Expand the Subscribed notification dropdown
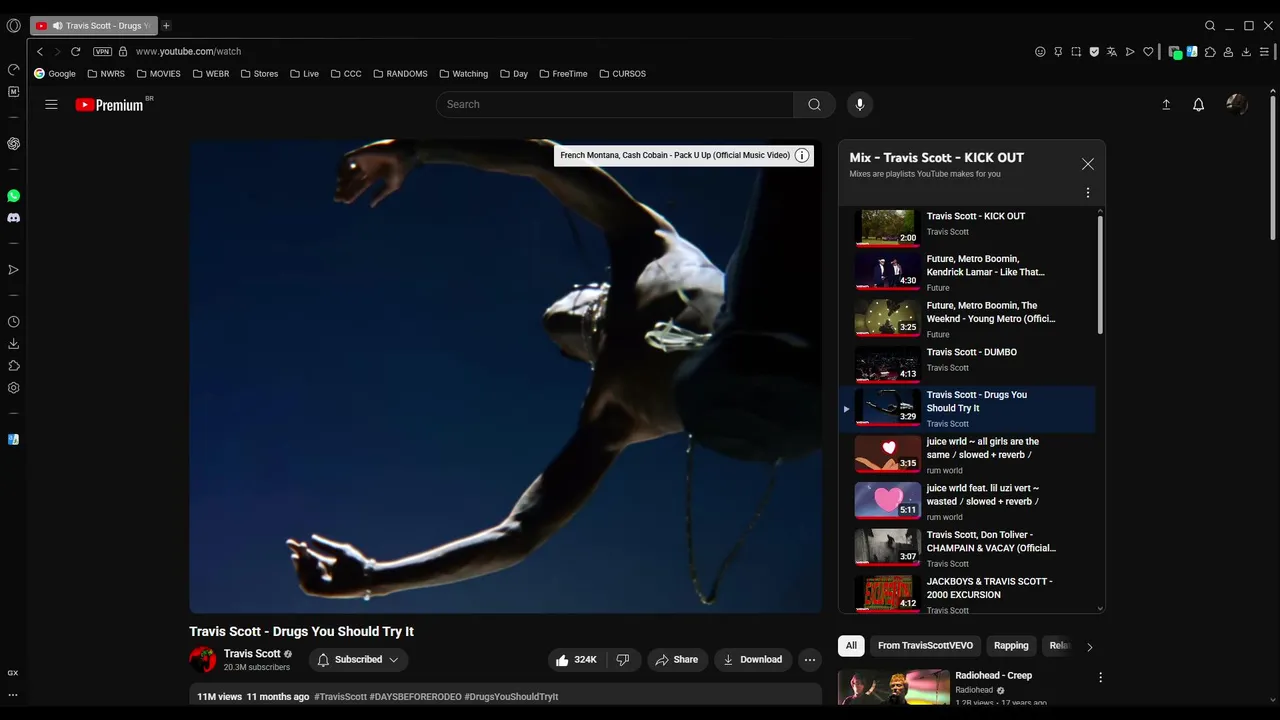The image size is (1280, 720). 358,660
